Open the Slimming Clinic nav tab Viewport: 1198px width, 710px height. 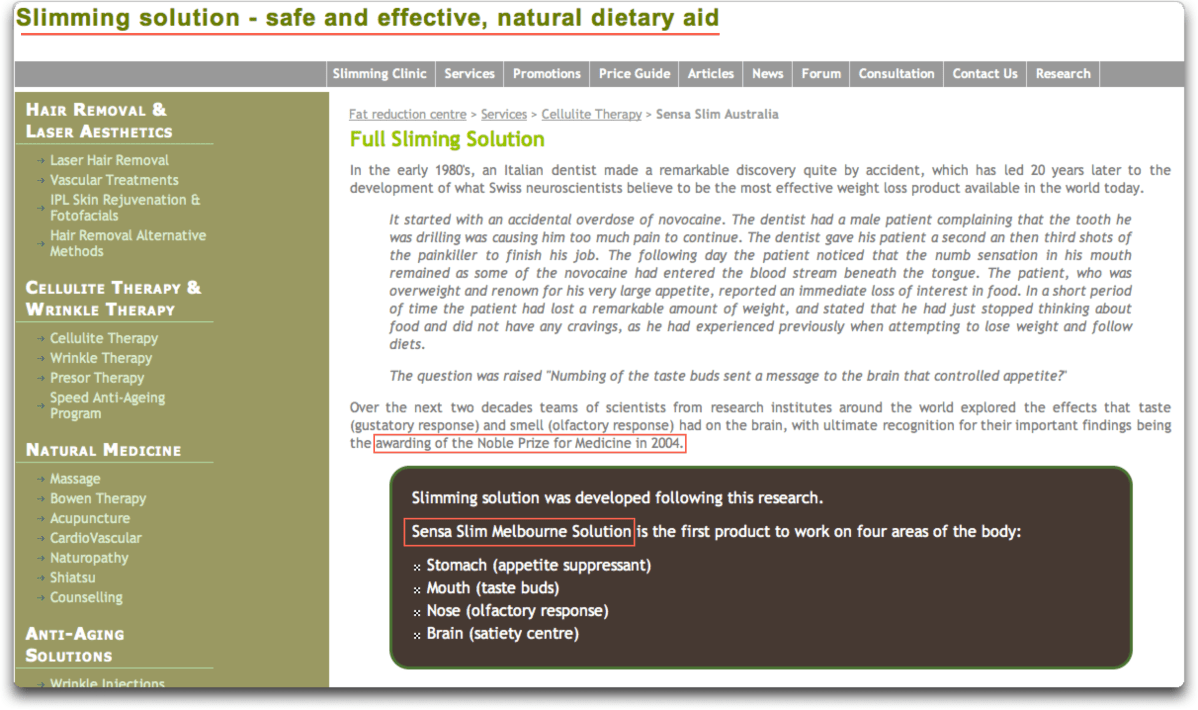click(380, 74)
